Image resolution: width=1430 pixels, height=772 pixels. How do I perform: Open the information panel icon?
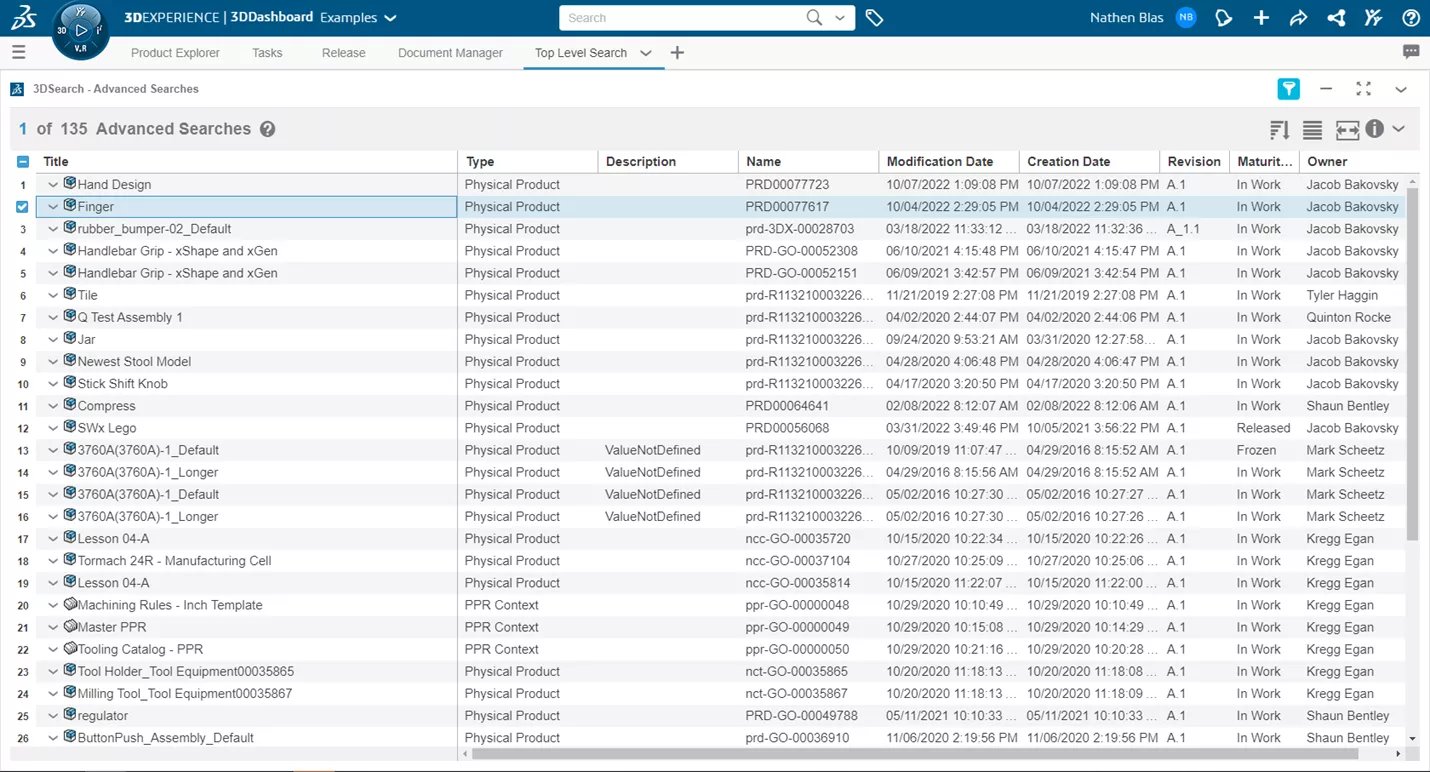[1374, 129]
